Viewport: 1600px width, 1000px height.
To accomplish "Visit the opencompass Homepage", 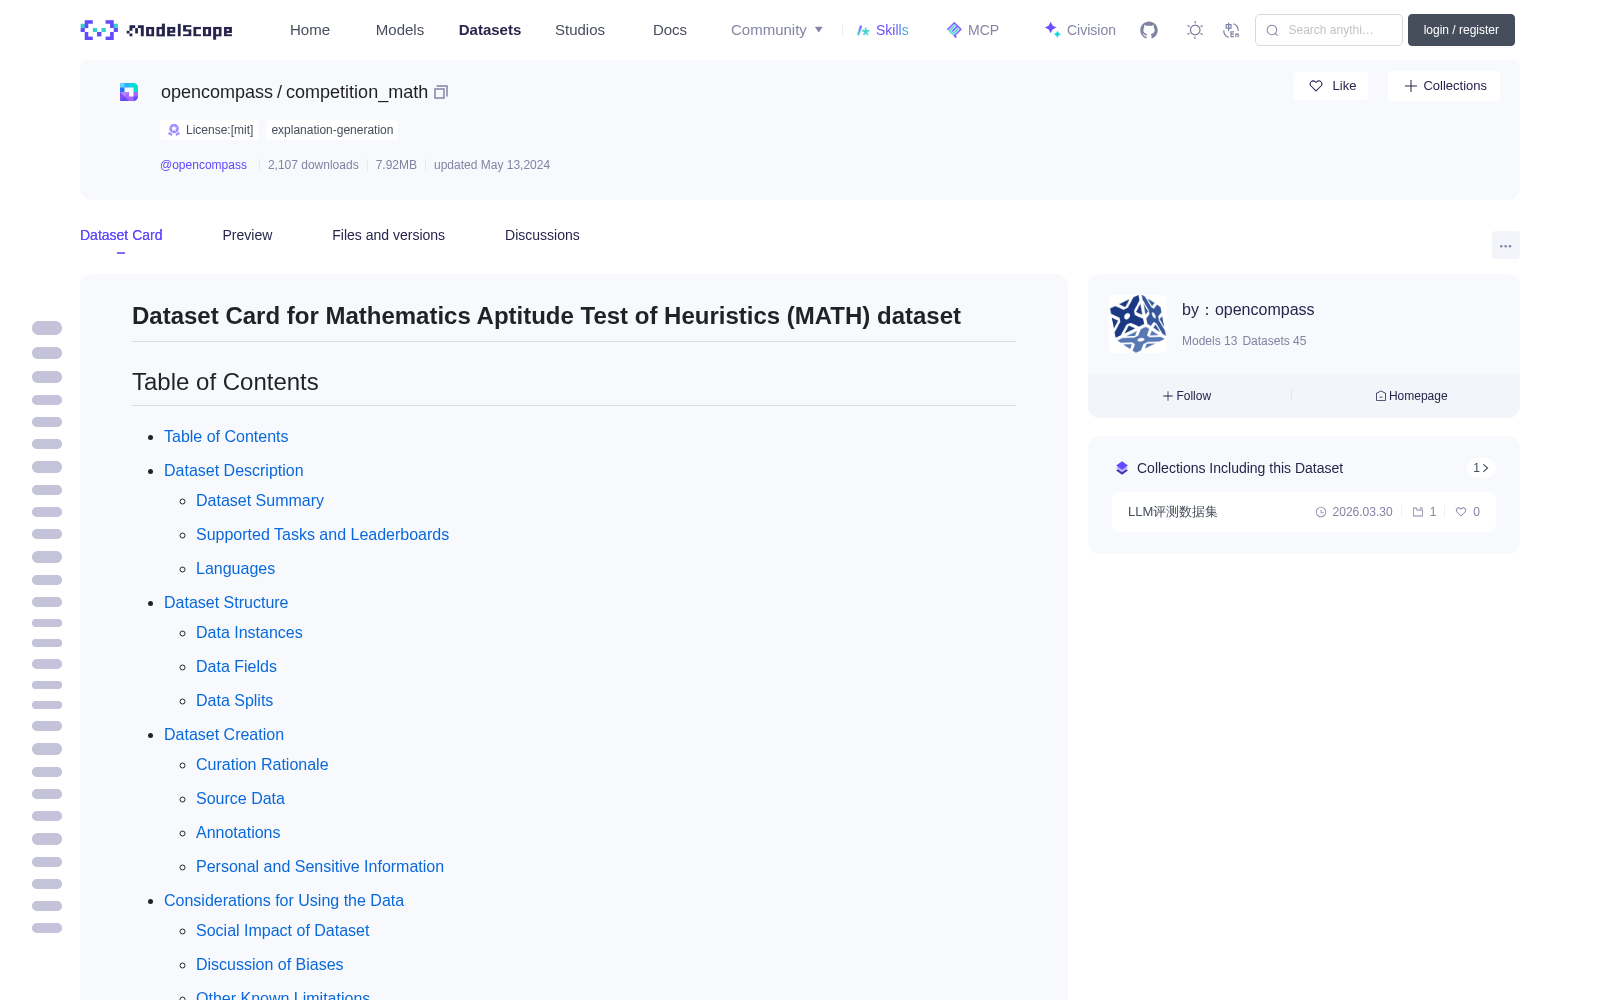I will click(1411, 396).
